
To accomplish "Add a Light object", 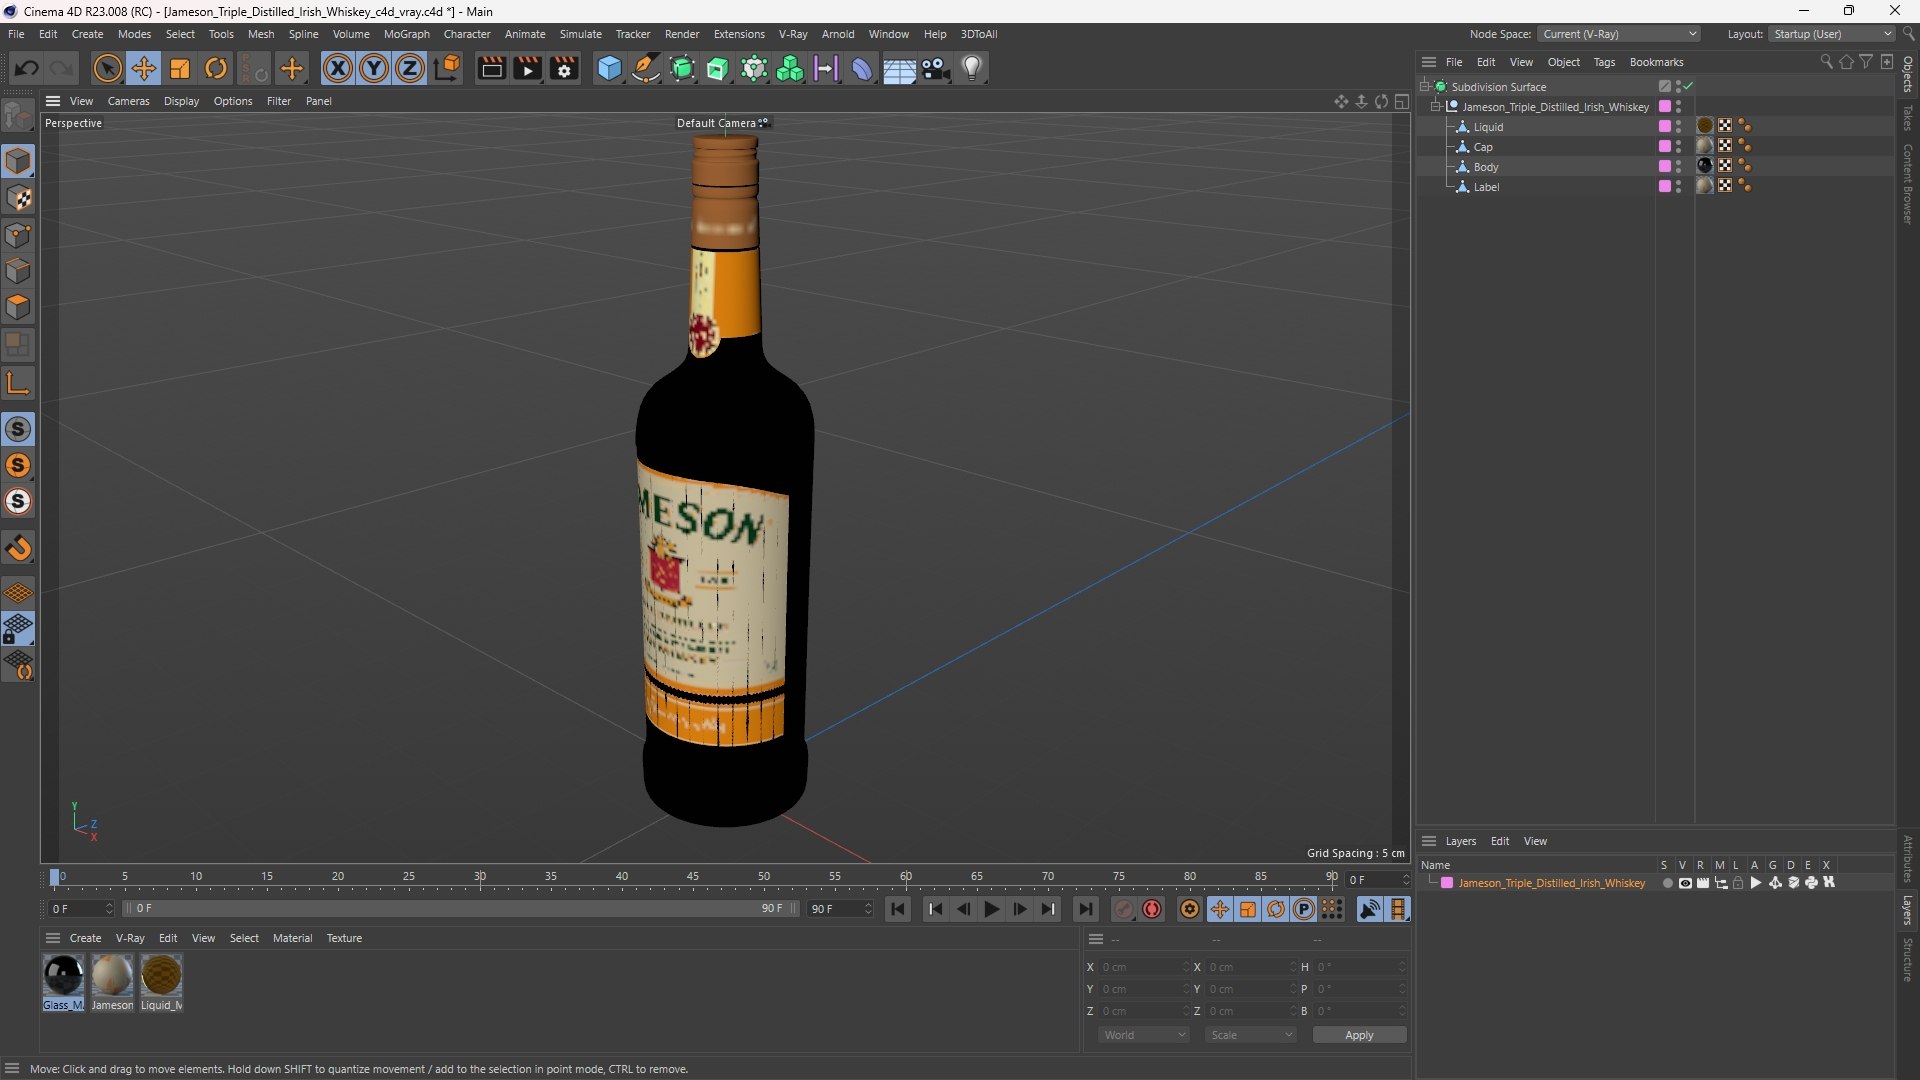I will [972, 68].
